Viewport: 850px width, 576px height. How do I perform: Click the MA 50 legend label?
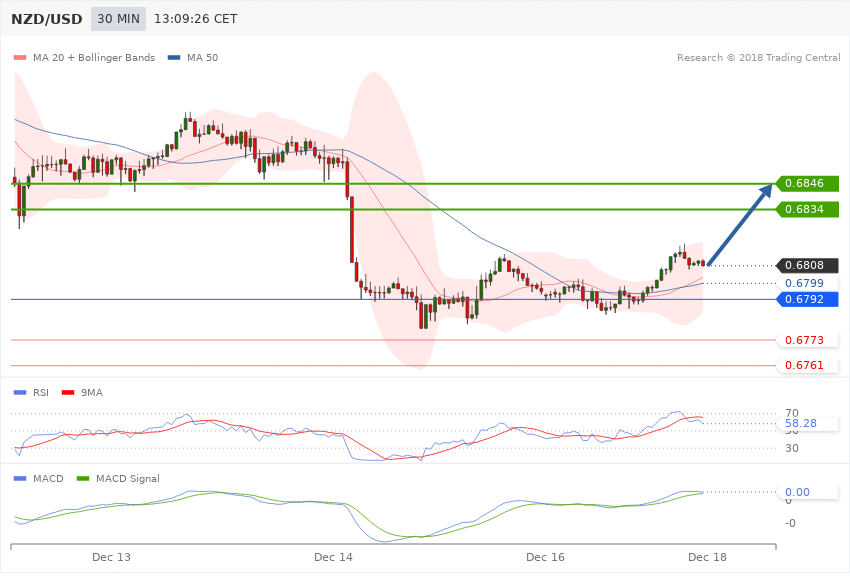(202, 57)
